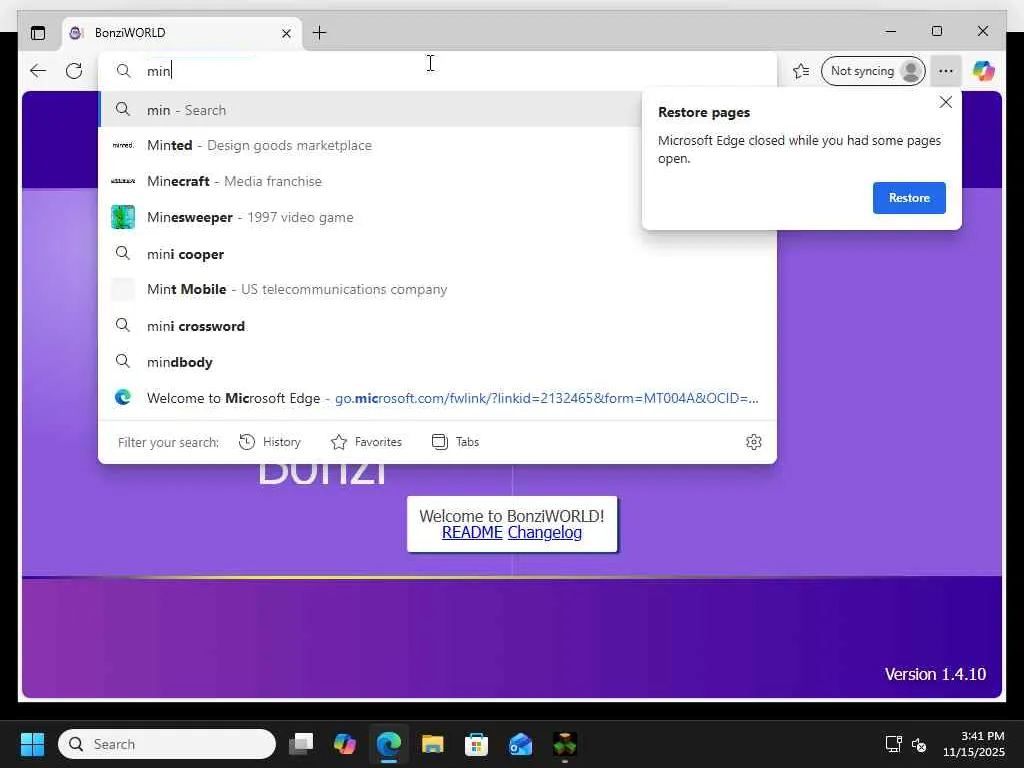Open File Explorer from the taskbar
Image resolution: width=1024 pixels, height=768 pixels.
click(x=432, y=744)
